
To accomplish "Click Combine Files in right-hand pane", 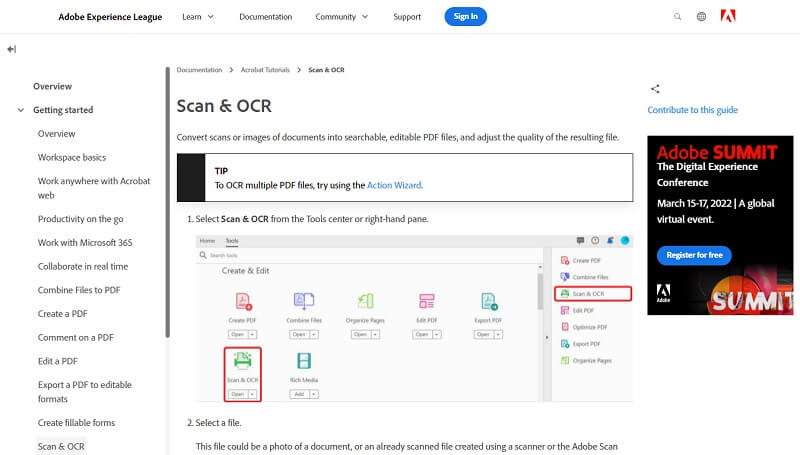I will 584,277.
